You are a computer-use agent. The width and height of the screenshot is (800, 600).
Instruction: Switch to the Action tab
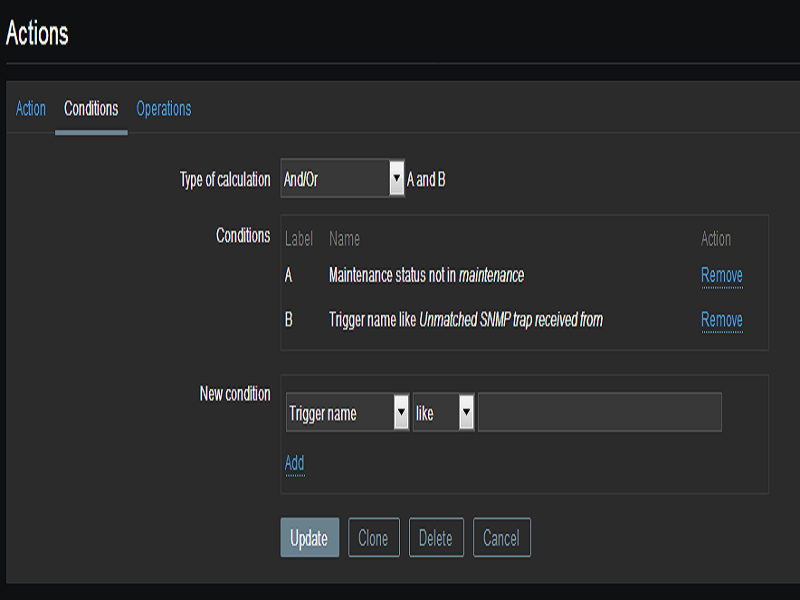point(31,109)
